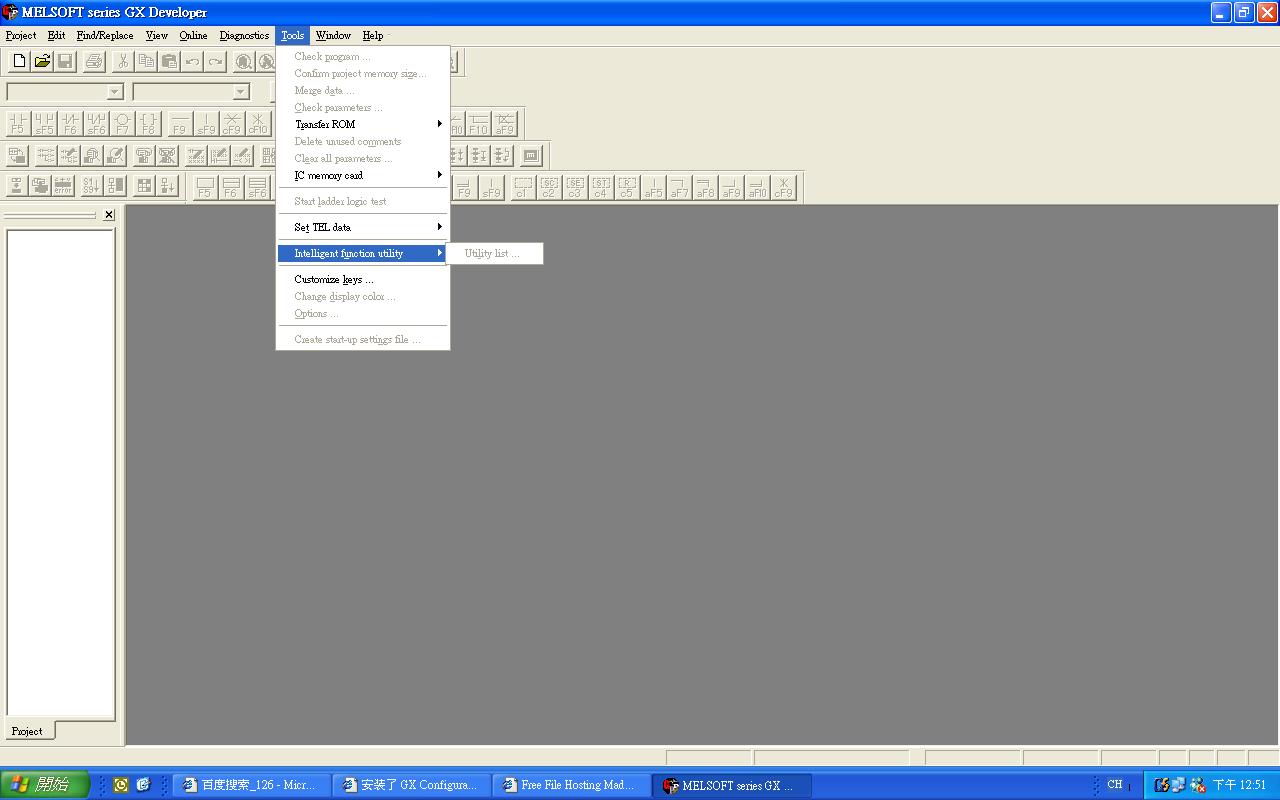The image size is (1280, 800).
Task: Choose Utility list in the submenu
Action: (492, 254)
